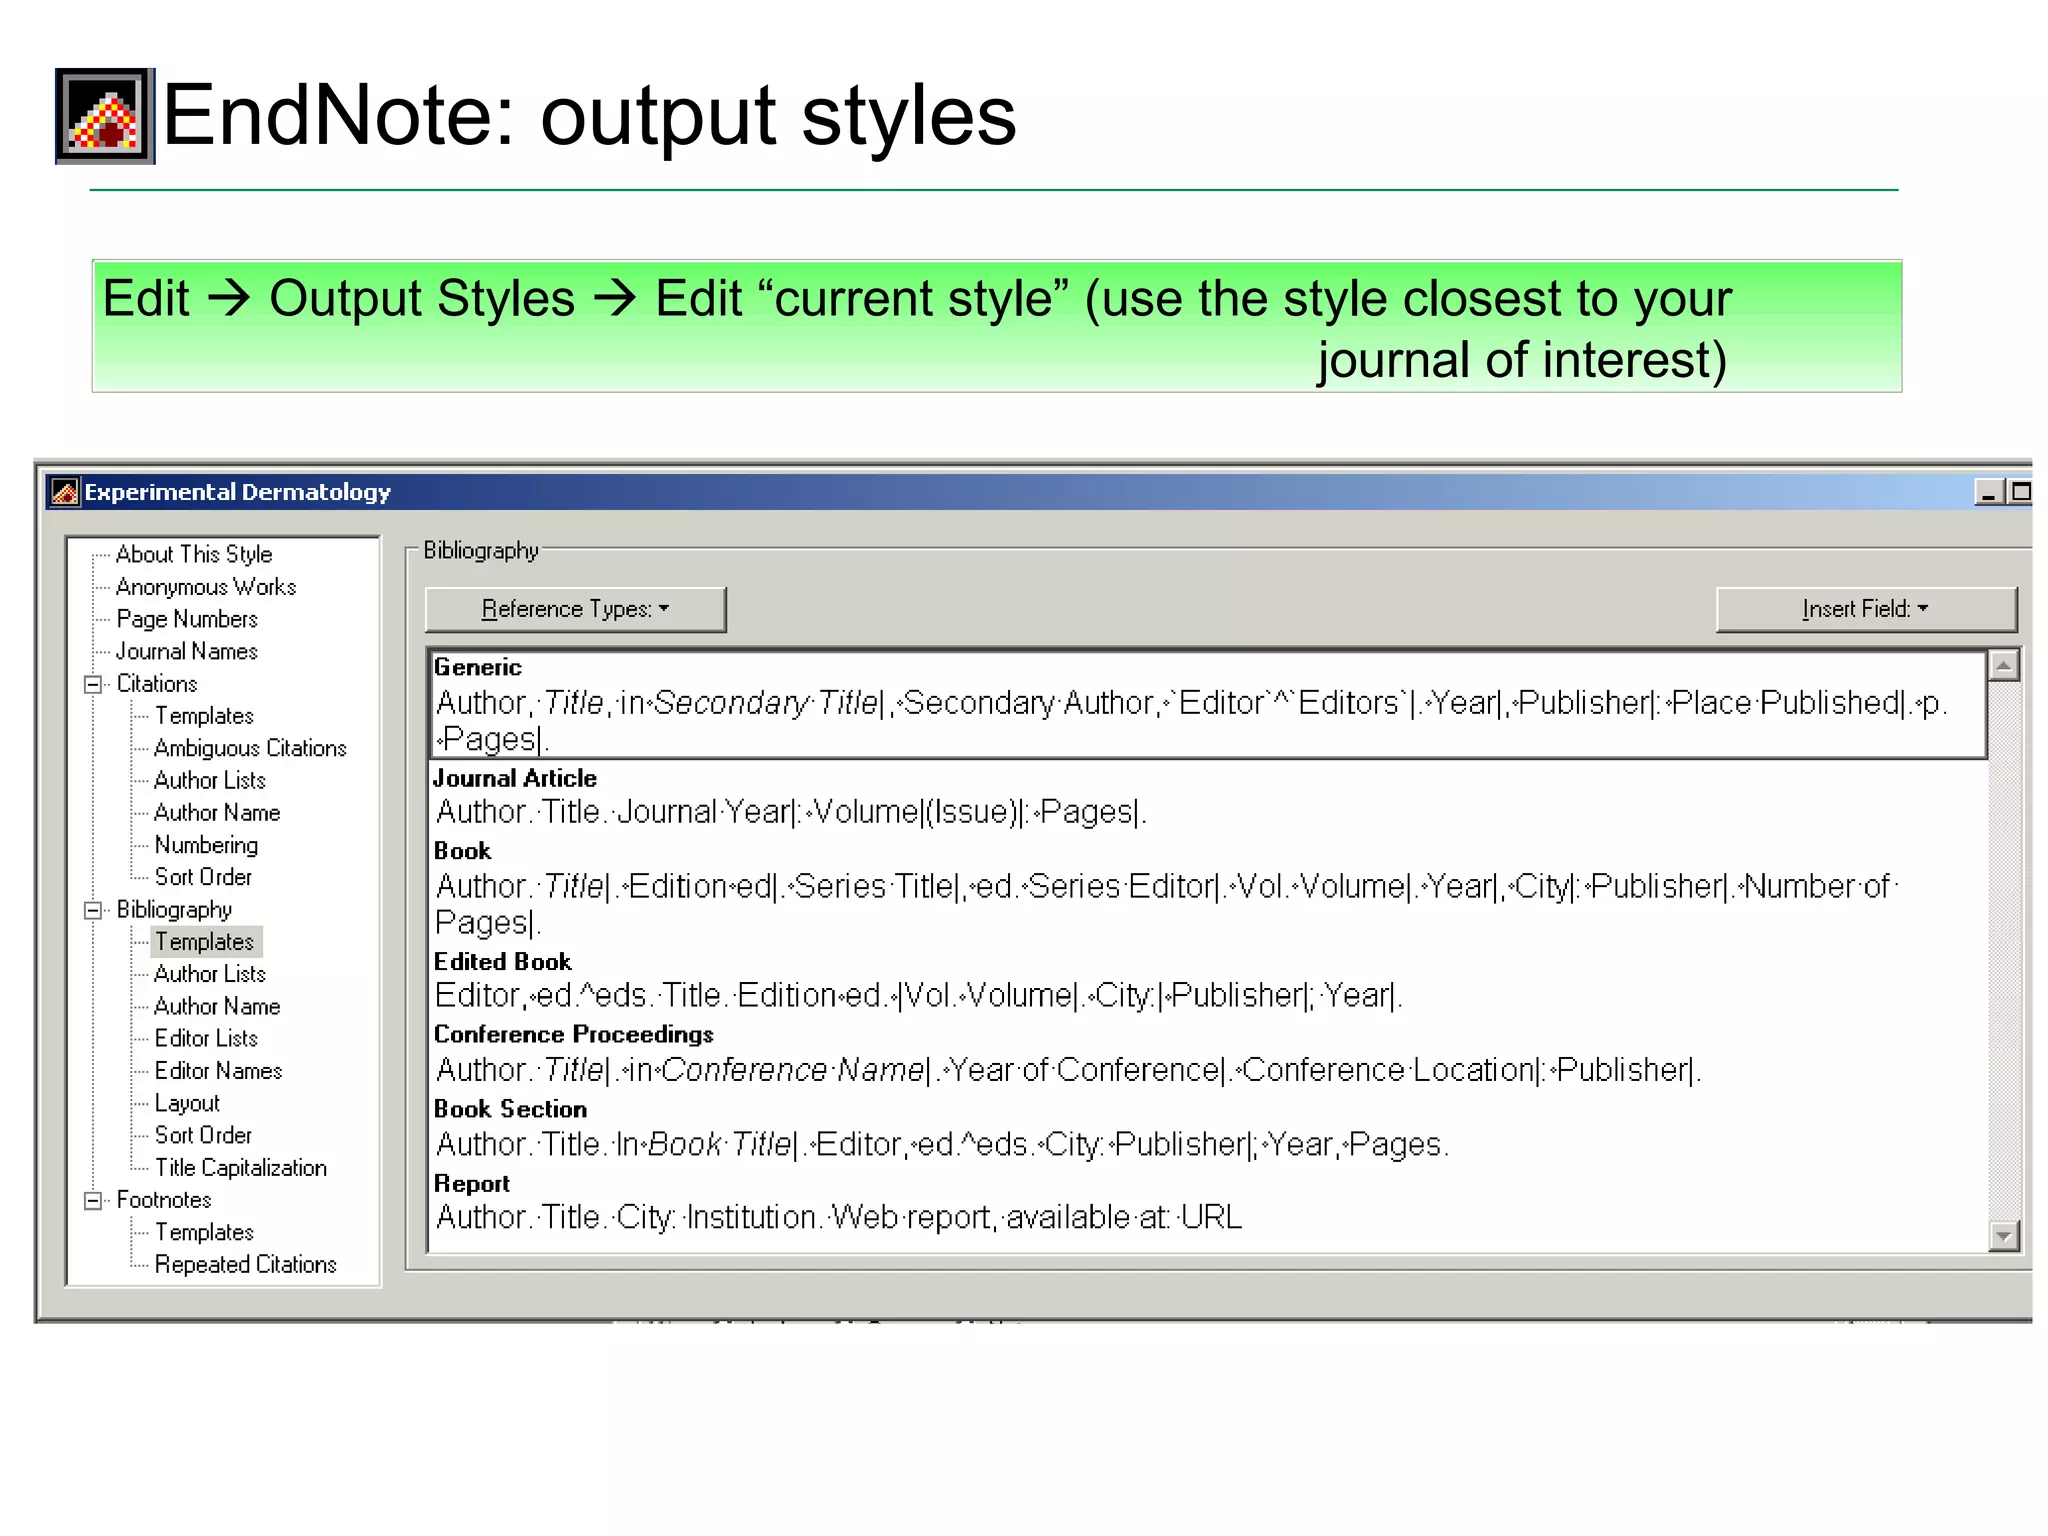The height and width of the screenshot is (1536, 2048).
Task: Open Sort Order under Citations
Action: pos(203,877)
